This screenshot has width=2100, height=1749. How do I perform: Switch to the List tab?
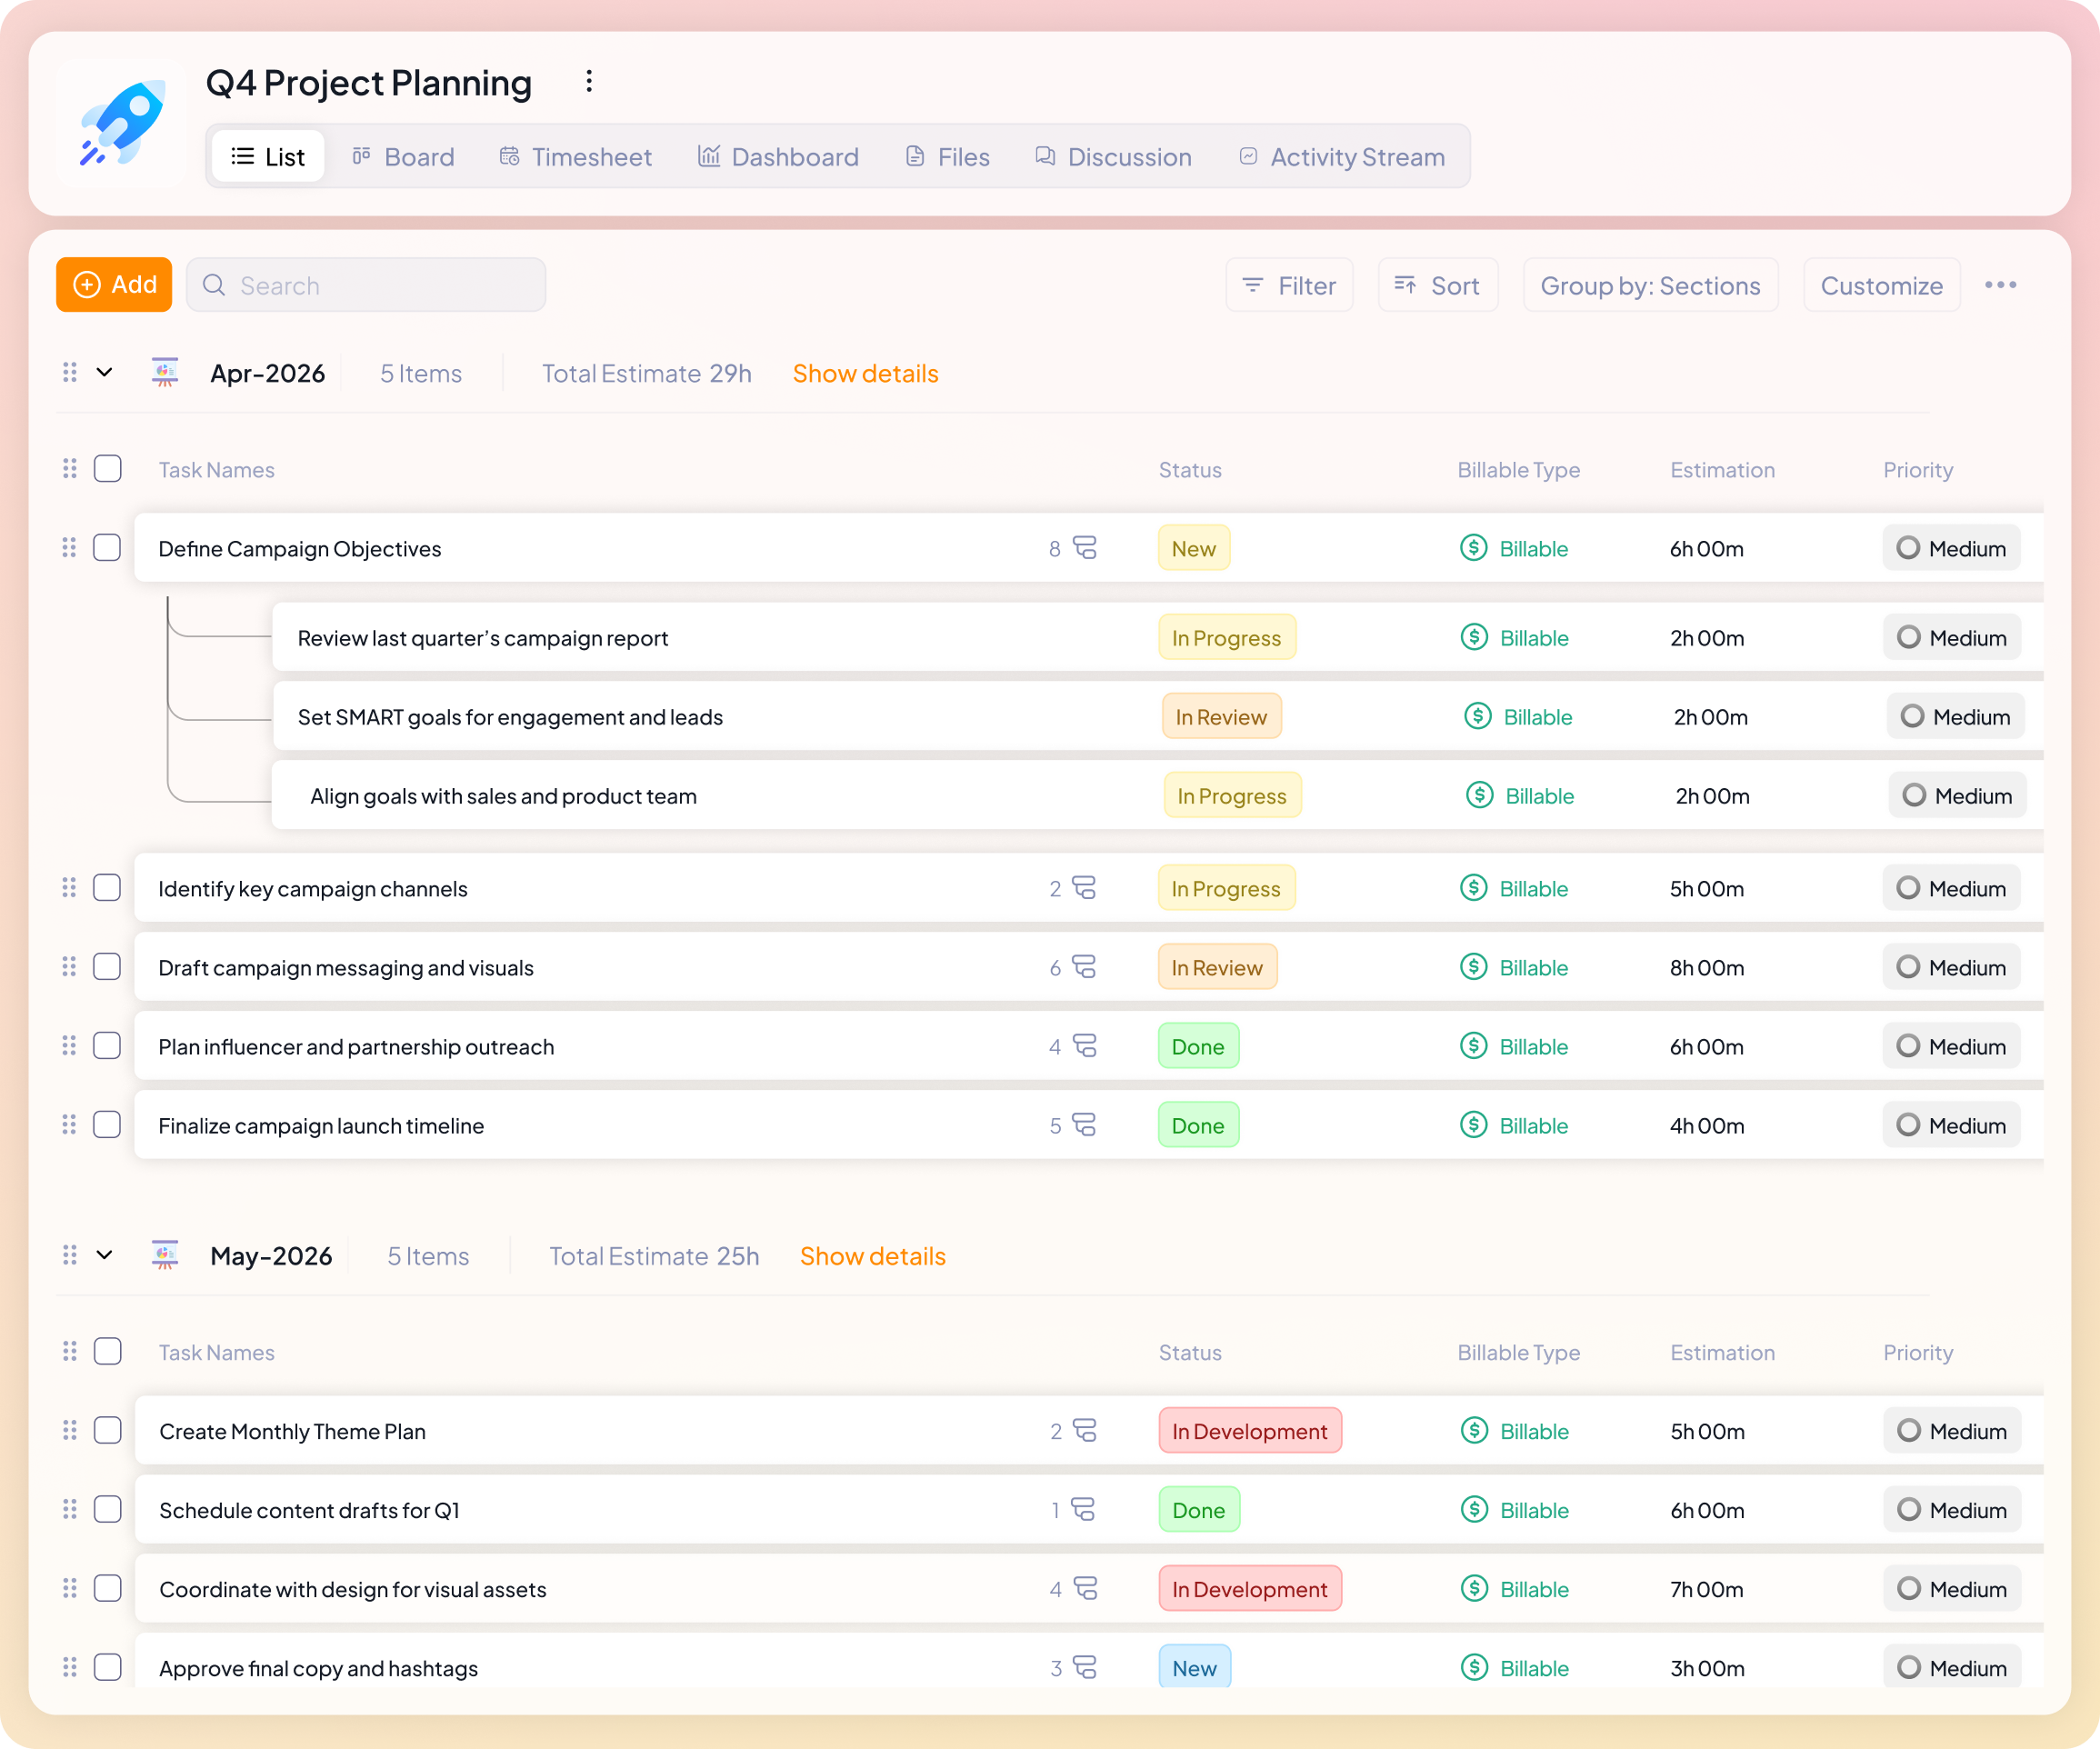coord(268,157)
